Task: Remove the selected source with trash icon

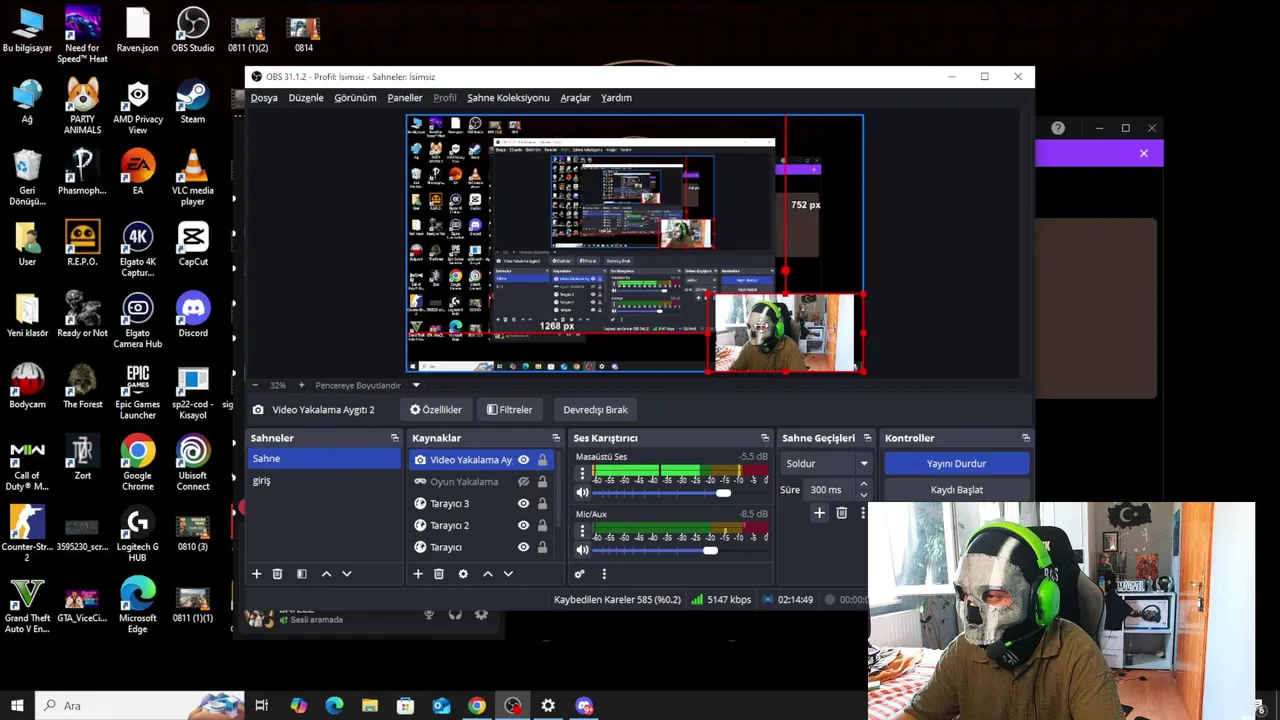Action: [x=438, y=574]
